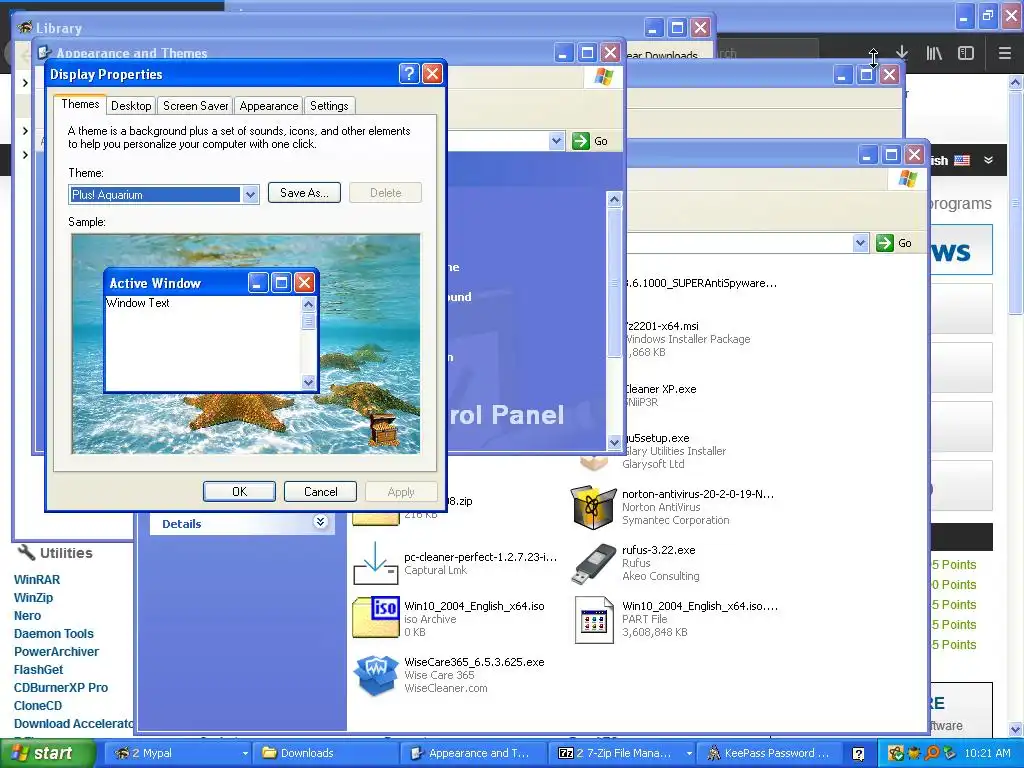1024x768 pixels.
Task: Click the sample Active Window scroll-down arrow
Action: 309,383
